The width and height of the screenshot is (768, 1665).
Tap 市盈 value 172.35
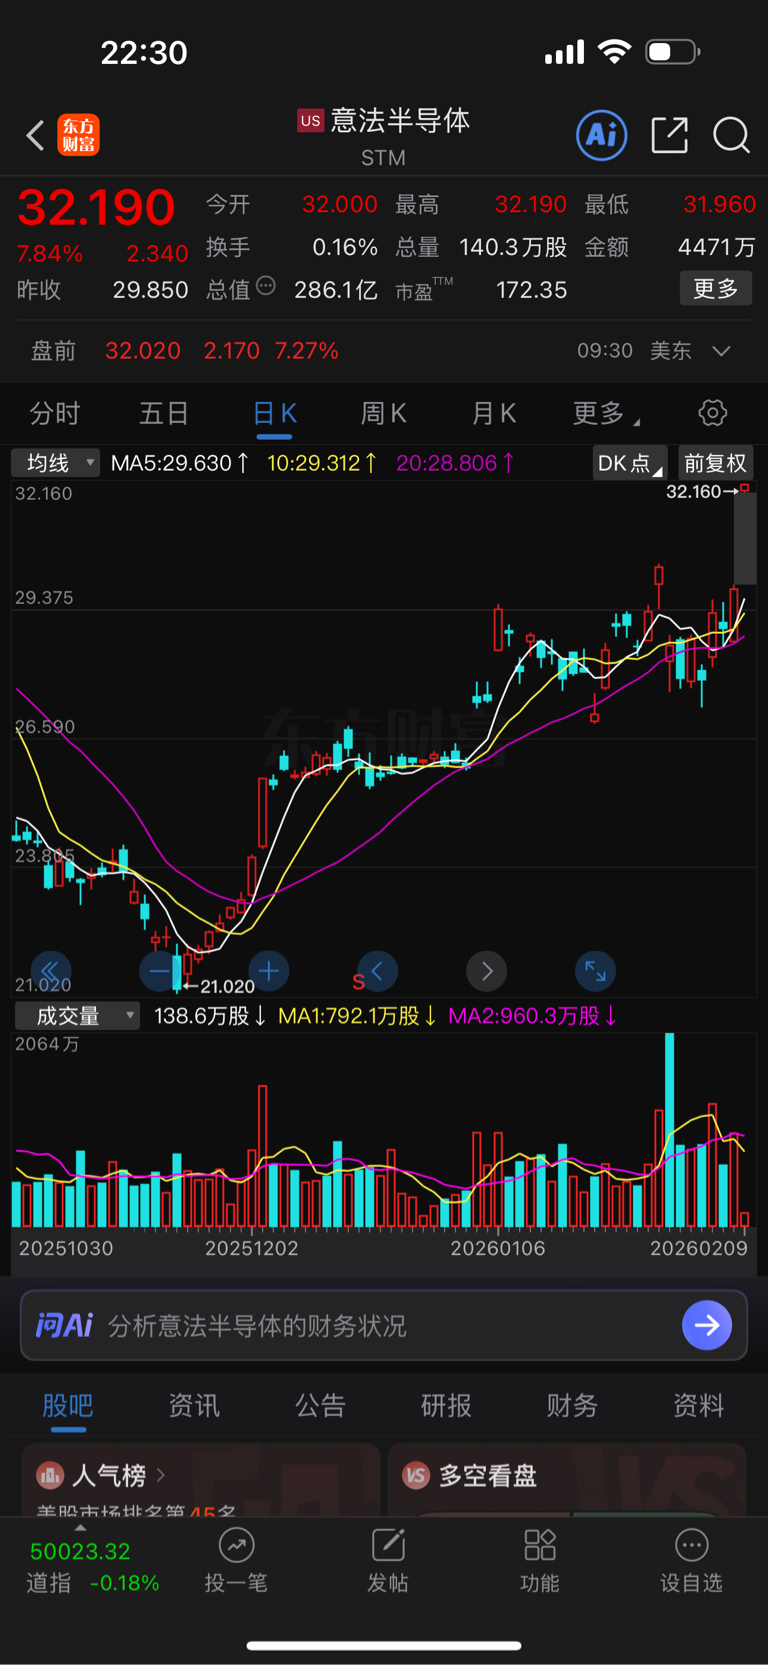tap(532, 290)
